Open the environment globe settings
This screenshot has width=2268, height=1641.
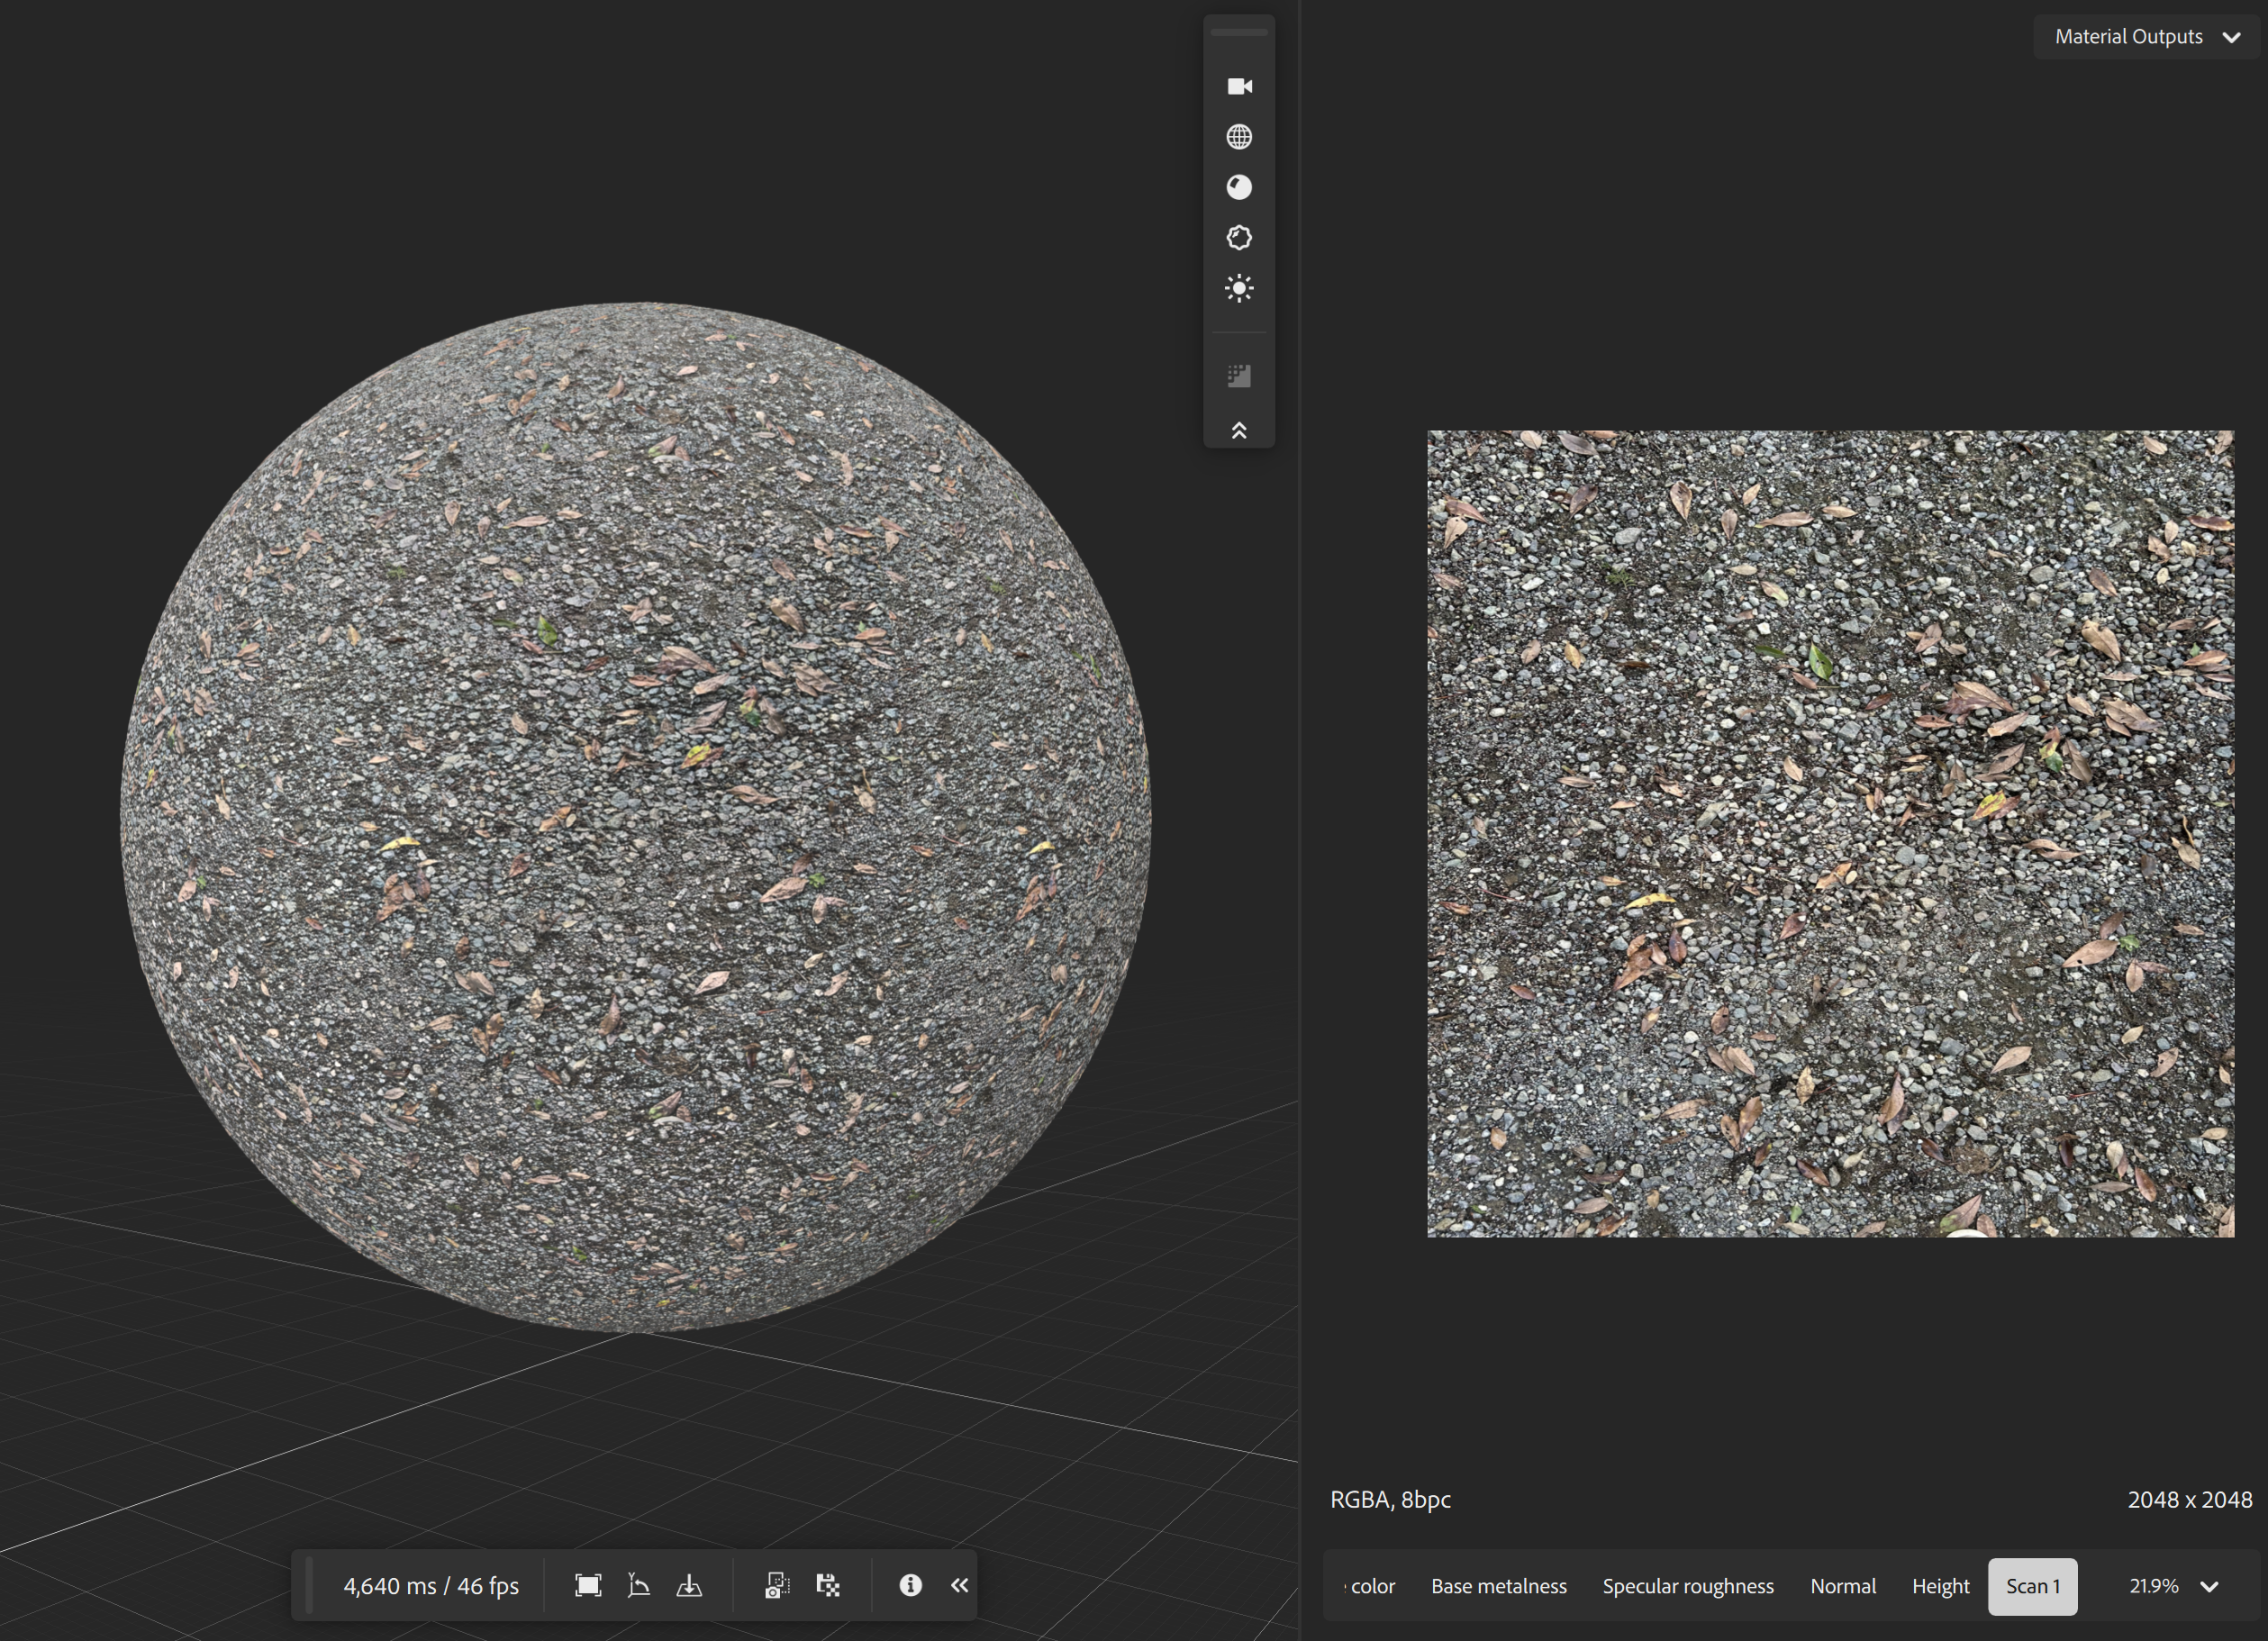(x=1239, y=137)
